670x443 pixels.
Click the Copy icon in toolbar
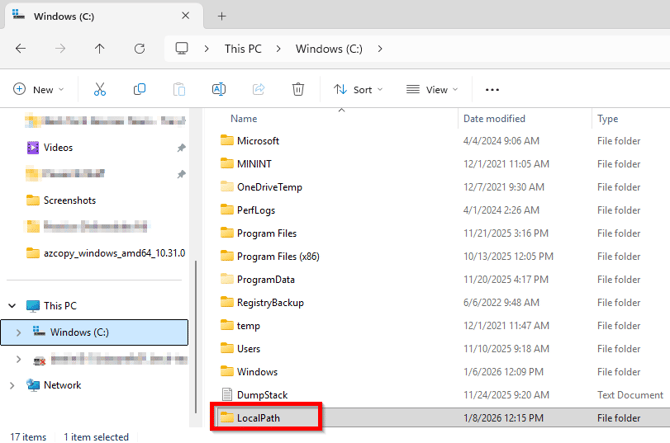(139, 89)
